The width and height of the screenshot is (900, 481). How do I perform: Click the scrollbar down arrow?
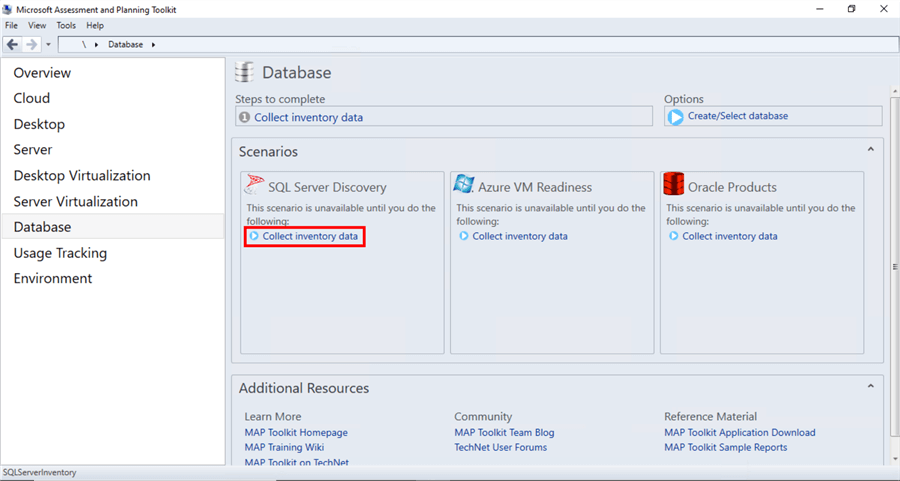tap(894, 459)
